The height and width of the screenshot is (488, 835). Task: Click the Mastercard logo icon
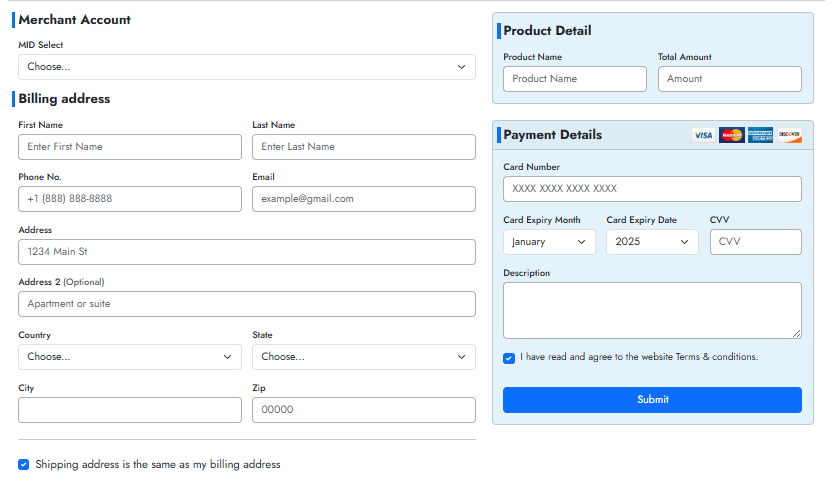click(x=732, y=135)
